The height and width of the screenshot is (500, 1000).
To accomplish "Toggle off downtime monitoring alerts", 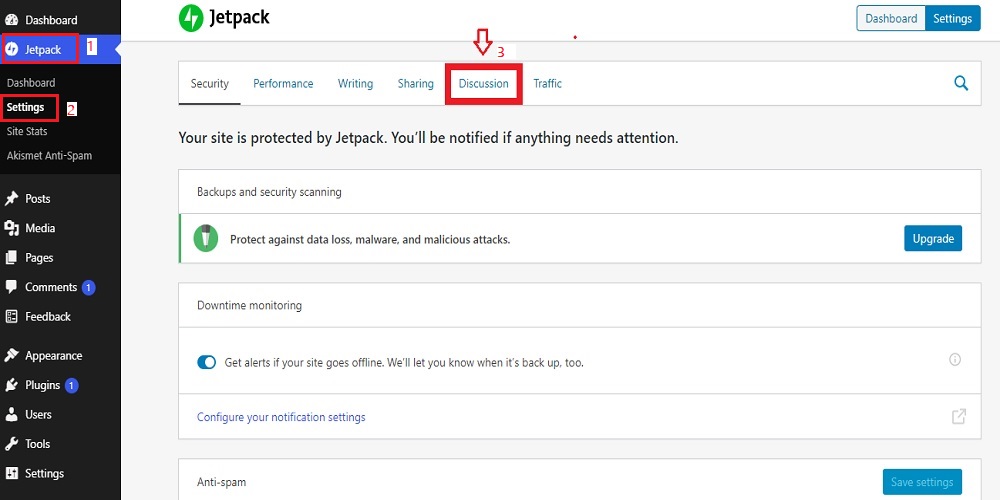I will 207,362.
